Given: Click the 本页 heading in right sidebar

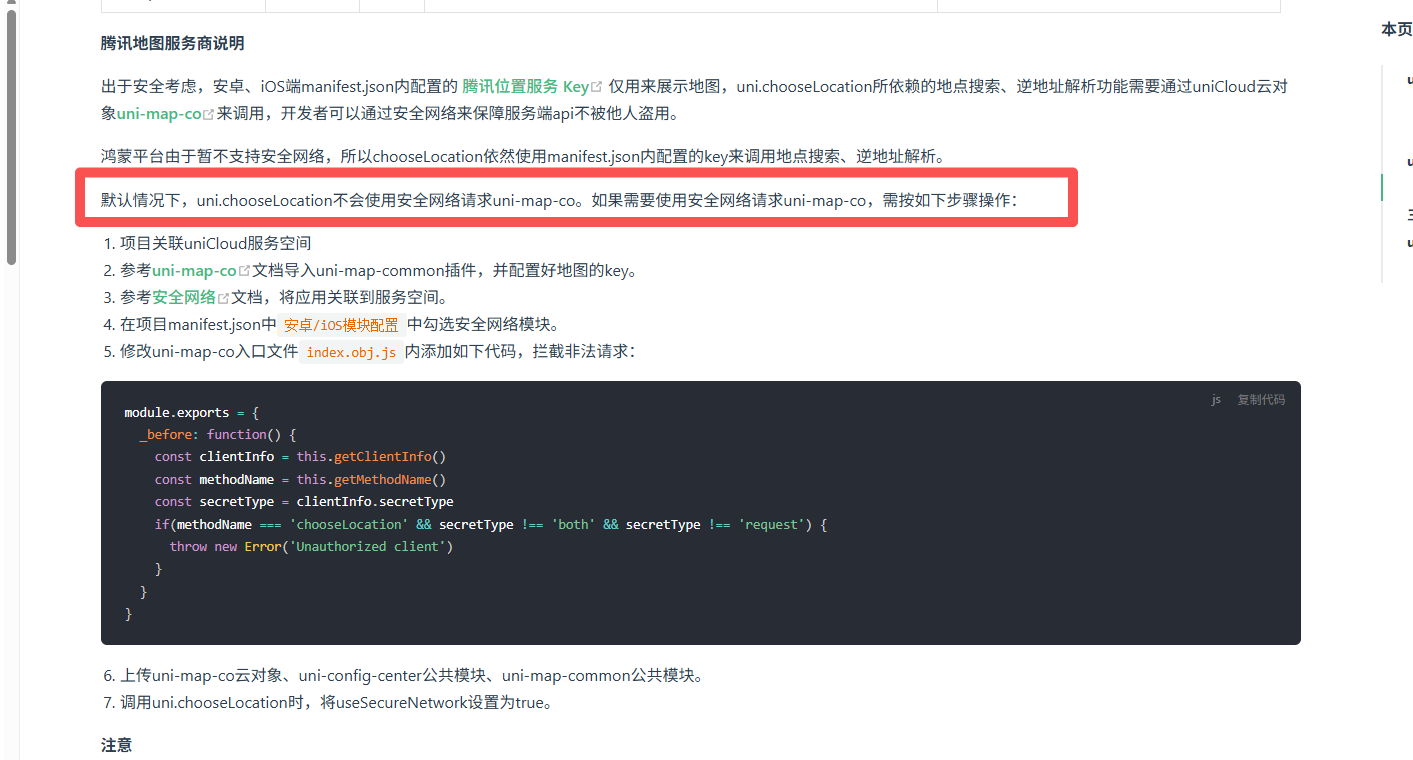Looking at the screenshot, I should [1396, 30].
